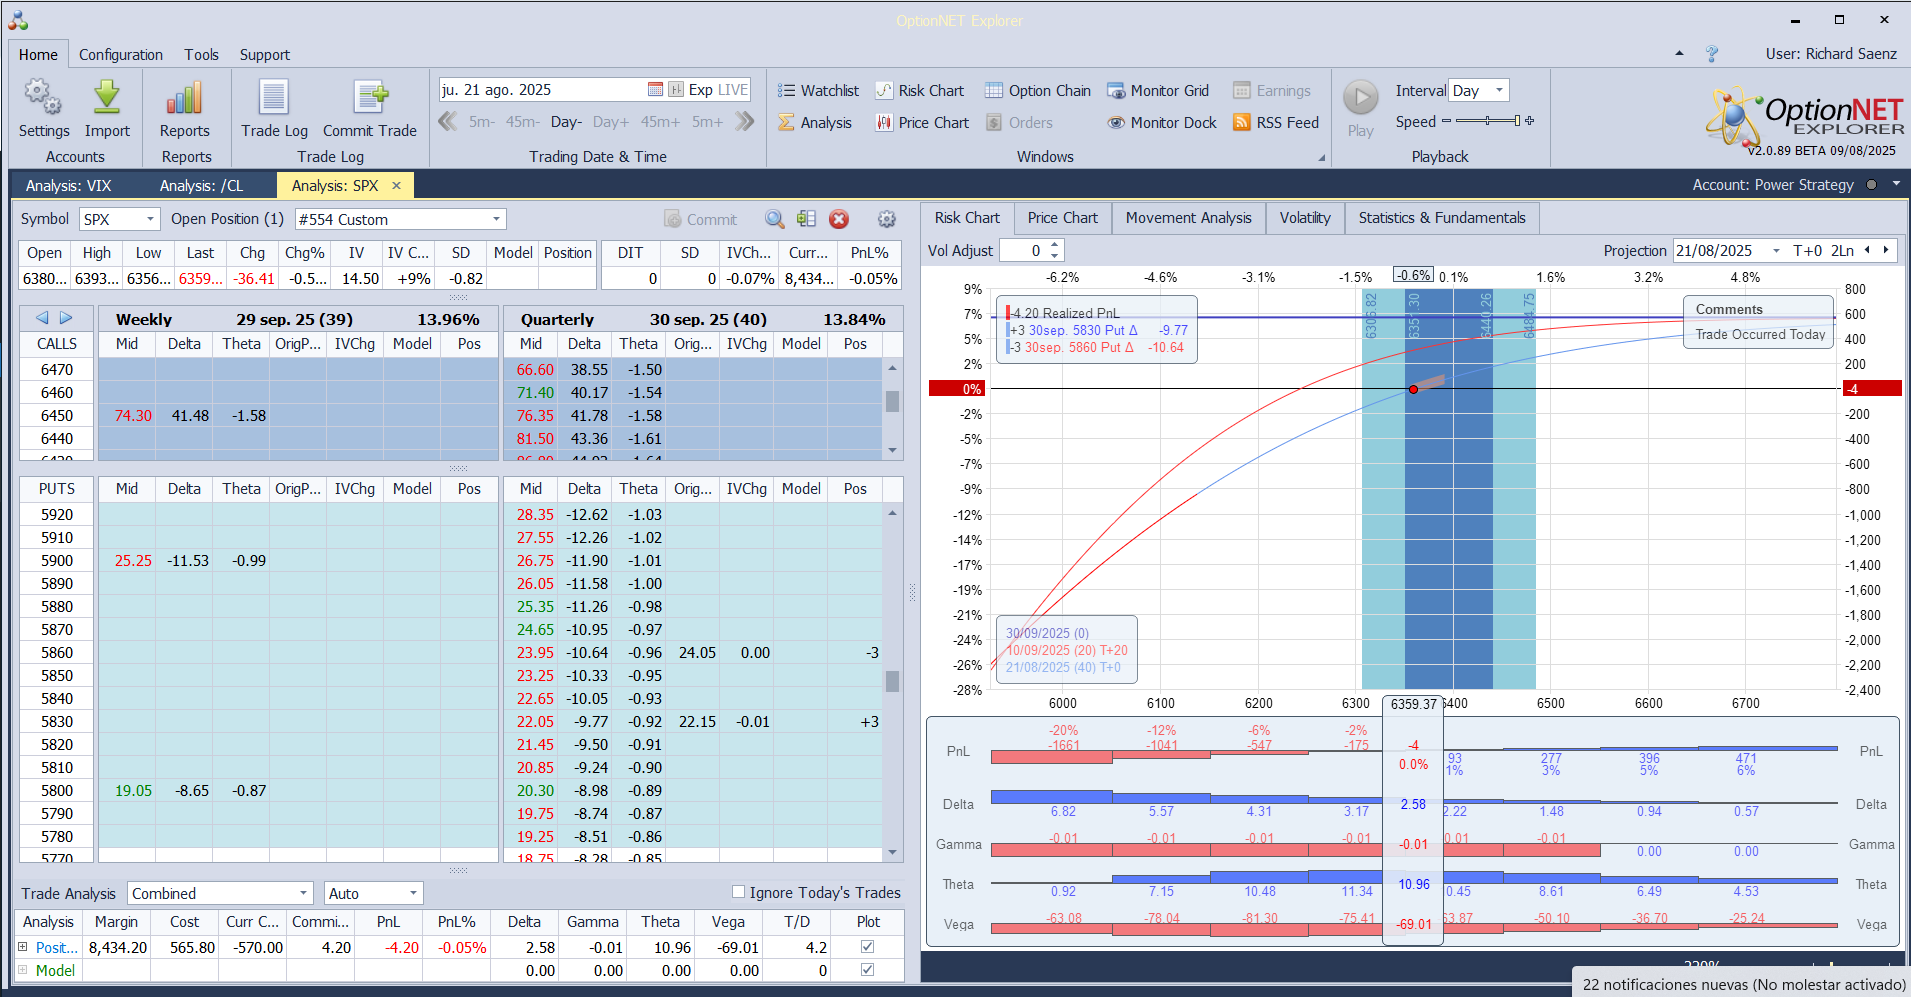Open the Interval Day dropdown
Screen dimensions: 1911x997
[x=1498, y=90]
